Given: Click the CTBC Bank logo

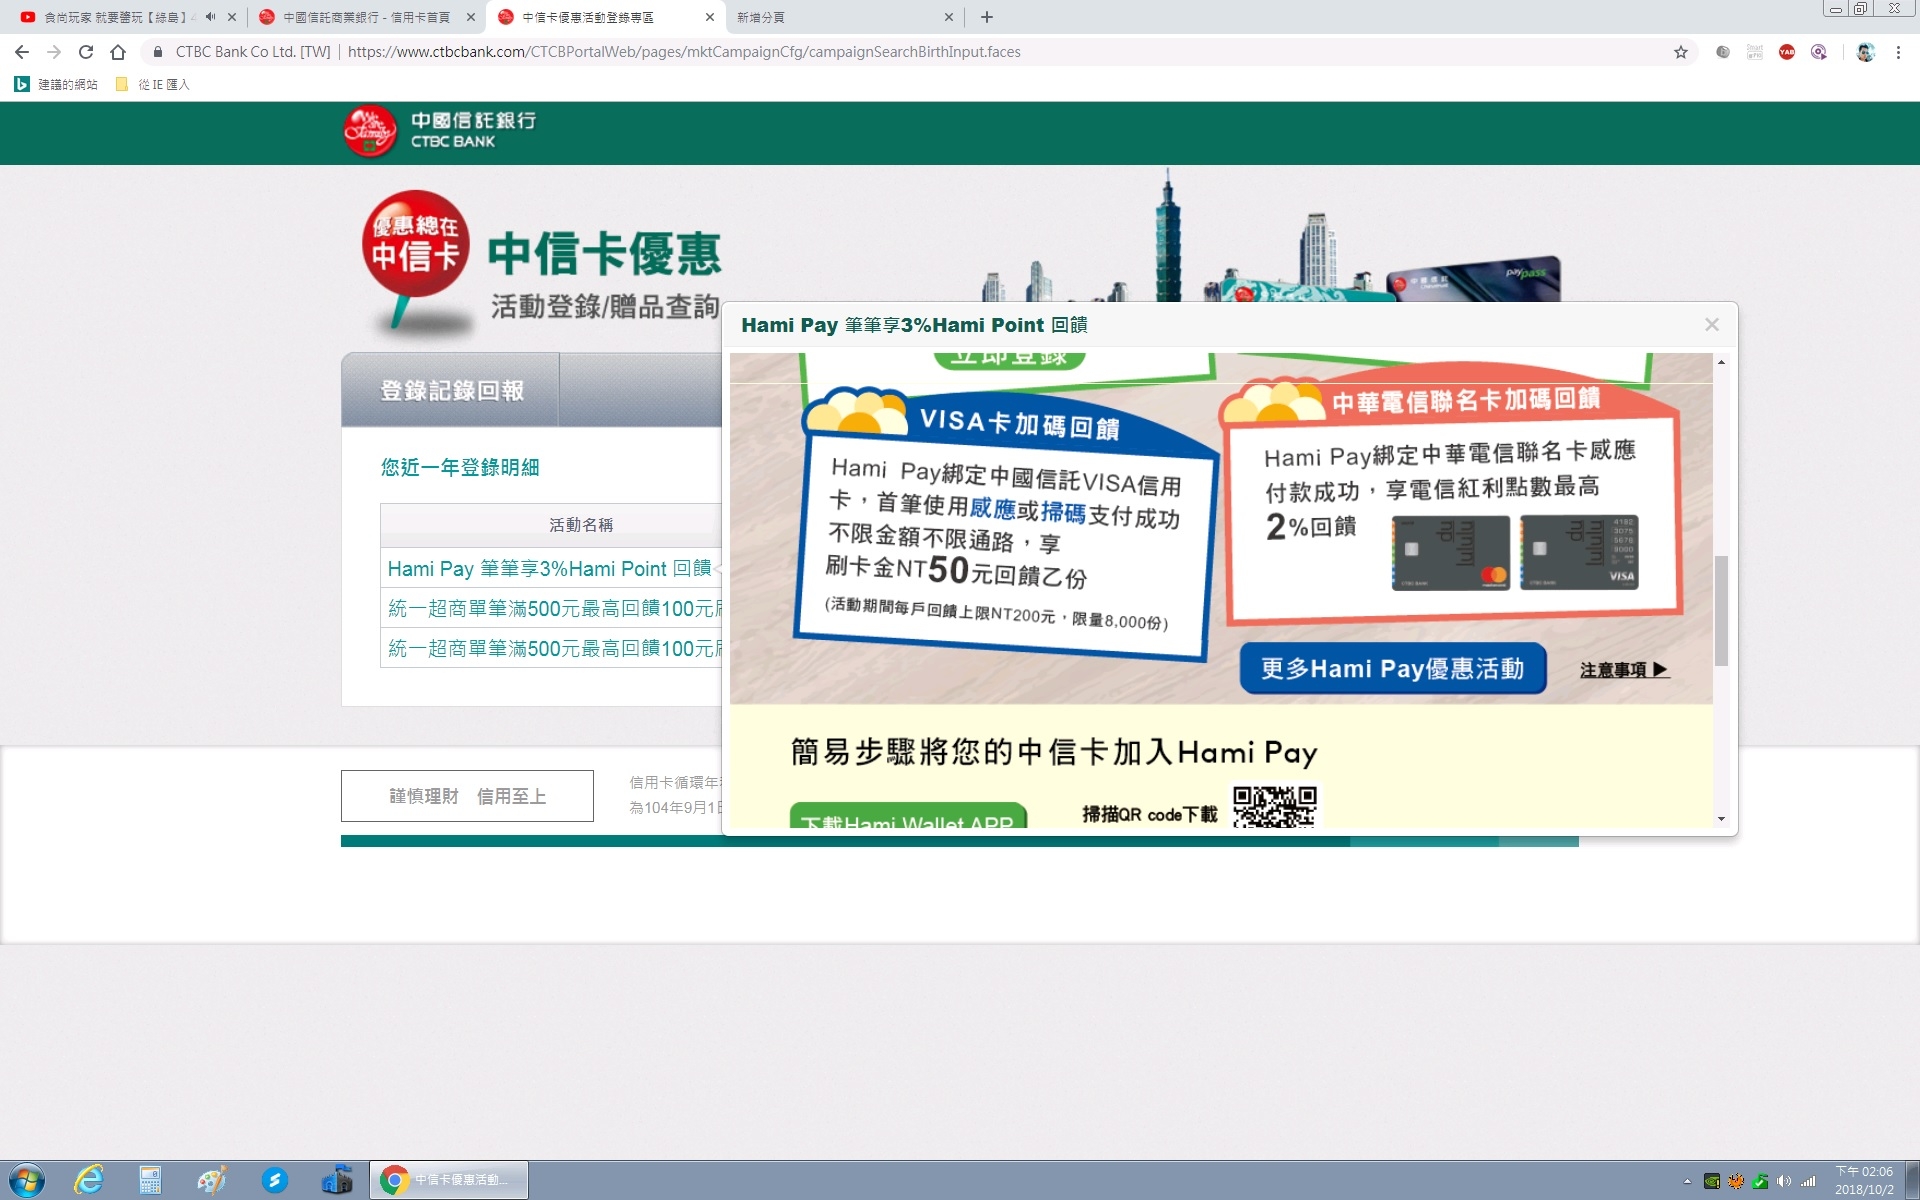Looking at the screenshot, I should click(440, 131).
